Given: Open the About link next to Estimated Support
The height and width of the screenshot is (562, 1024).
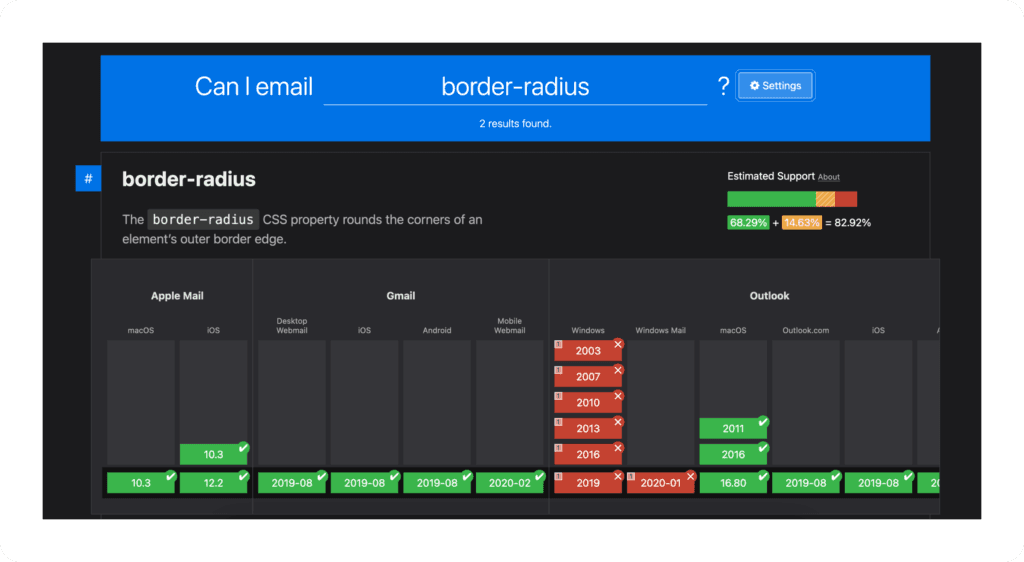Looking at the screenshot, I should tap(829, 177).
